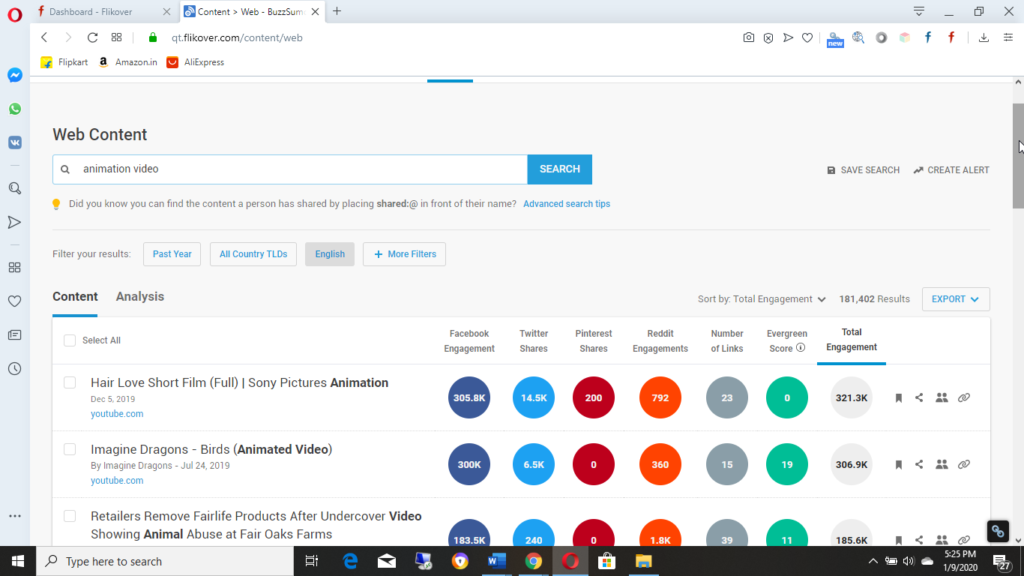Image resolution: width=1024 pixels, height=576 pixels.
Task: Open youtube.com link under Imagine Dragons
Action: [x=117, y=480]
